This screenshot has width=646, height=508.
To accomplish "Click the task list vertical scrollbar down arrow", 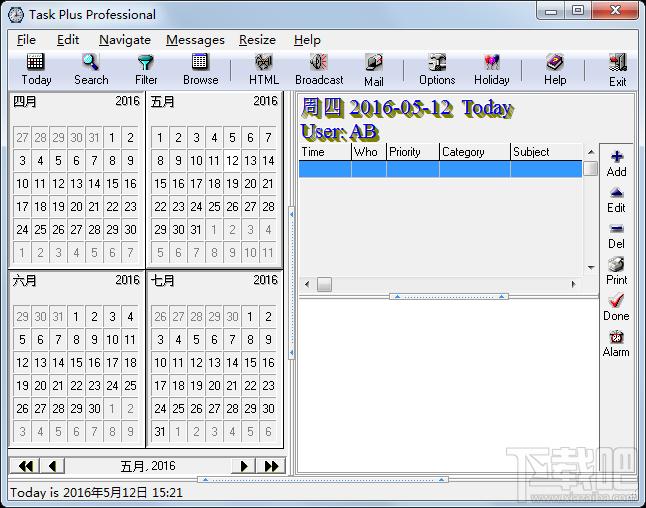I will coord(591,267).
